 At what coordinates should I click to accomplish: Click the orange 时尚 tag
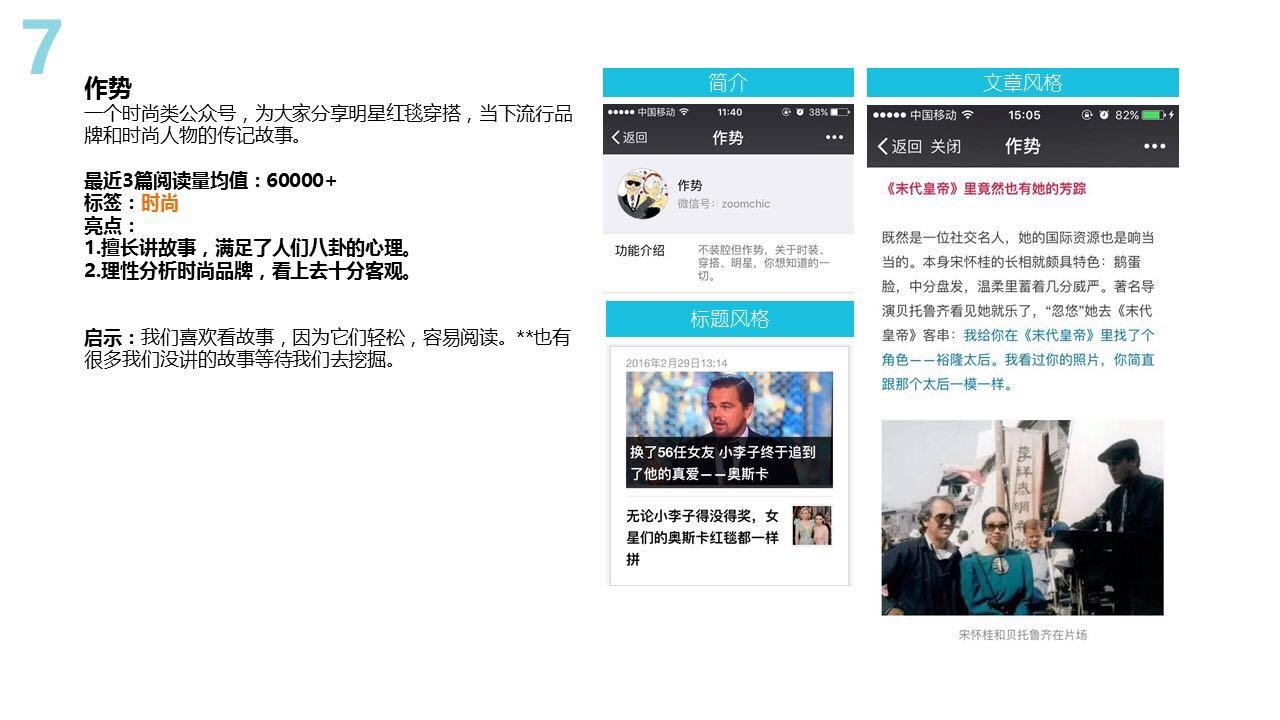(160, 203)
